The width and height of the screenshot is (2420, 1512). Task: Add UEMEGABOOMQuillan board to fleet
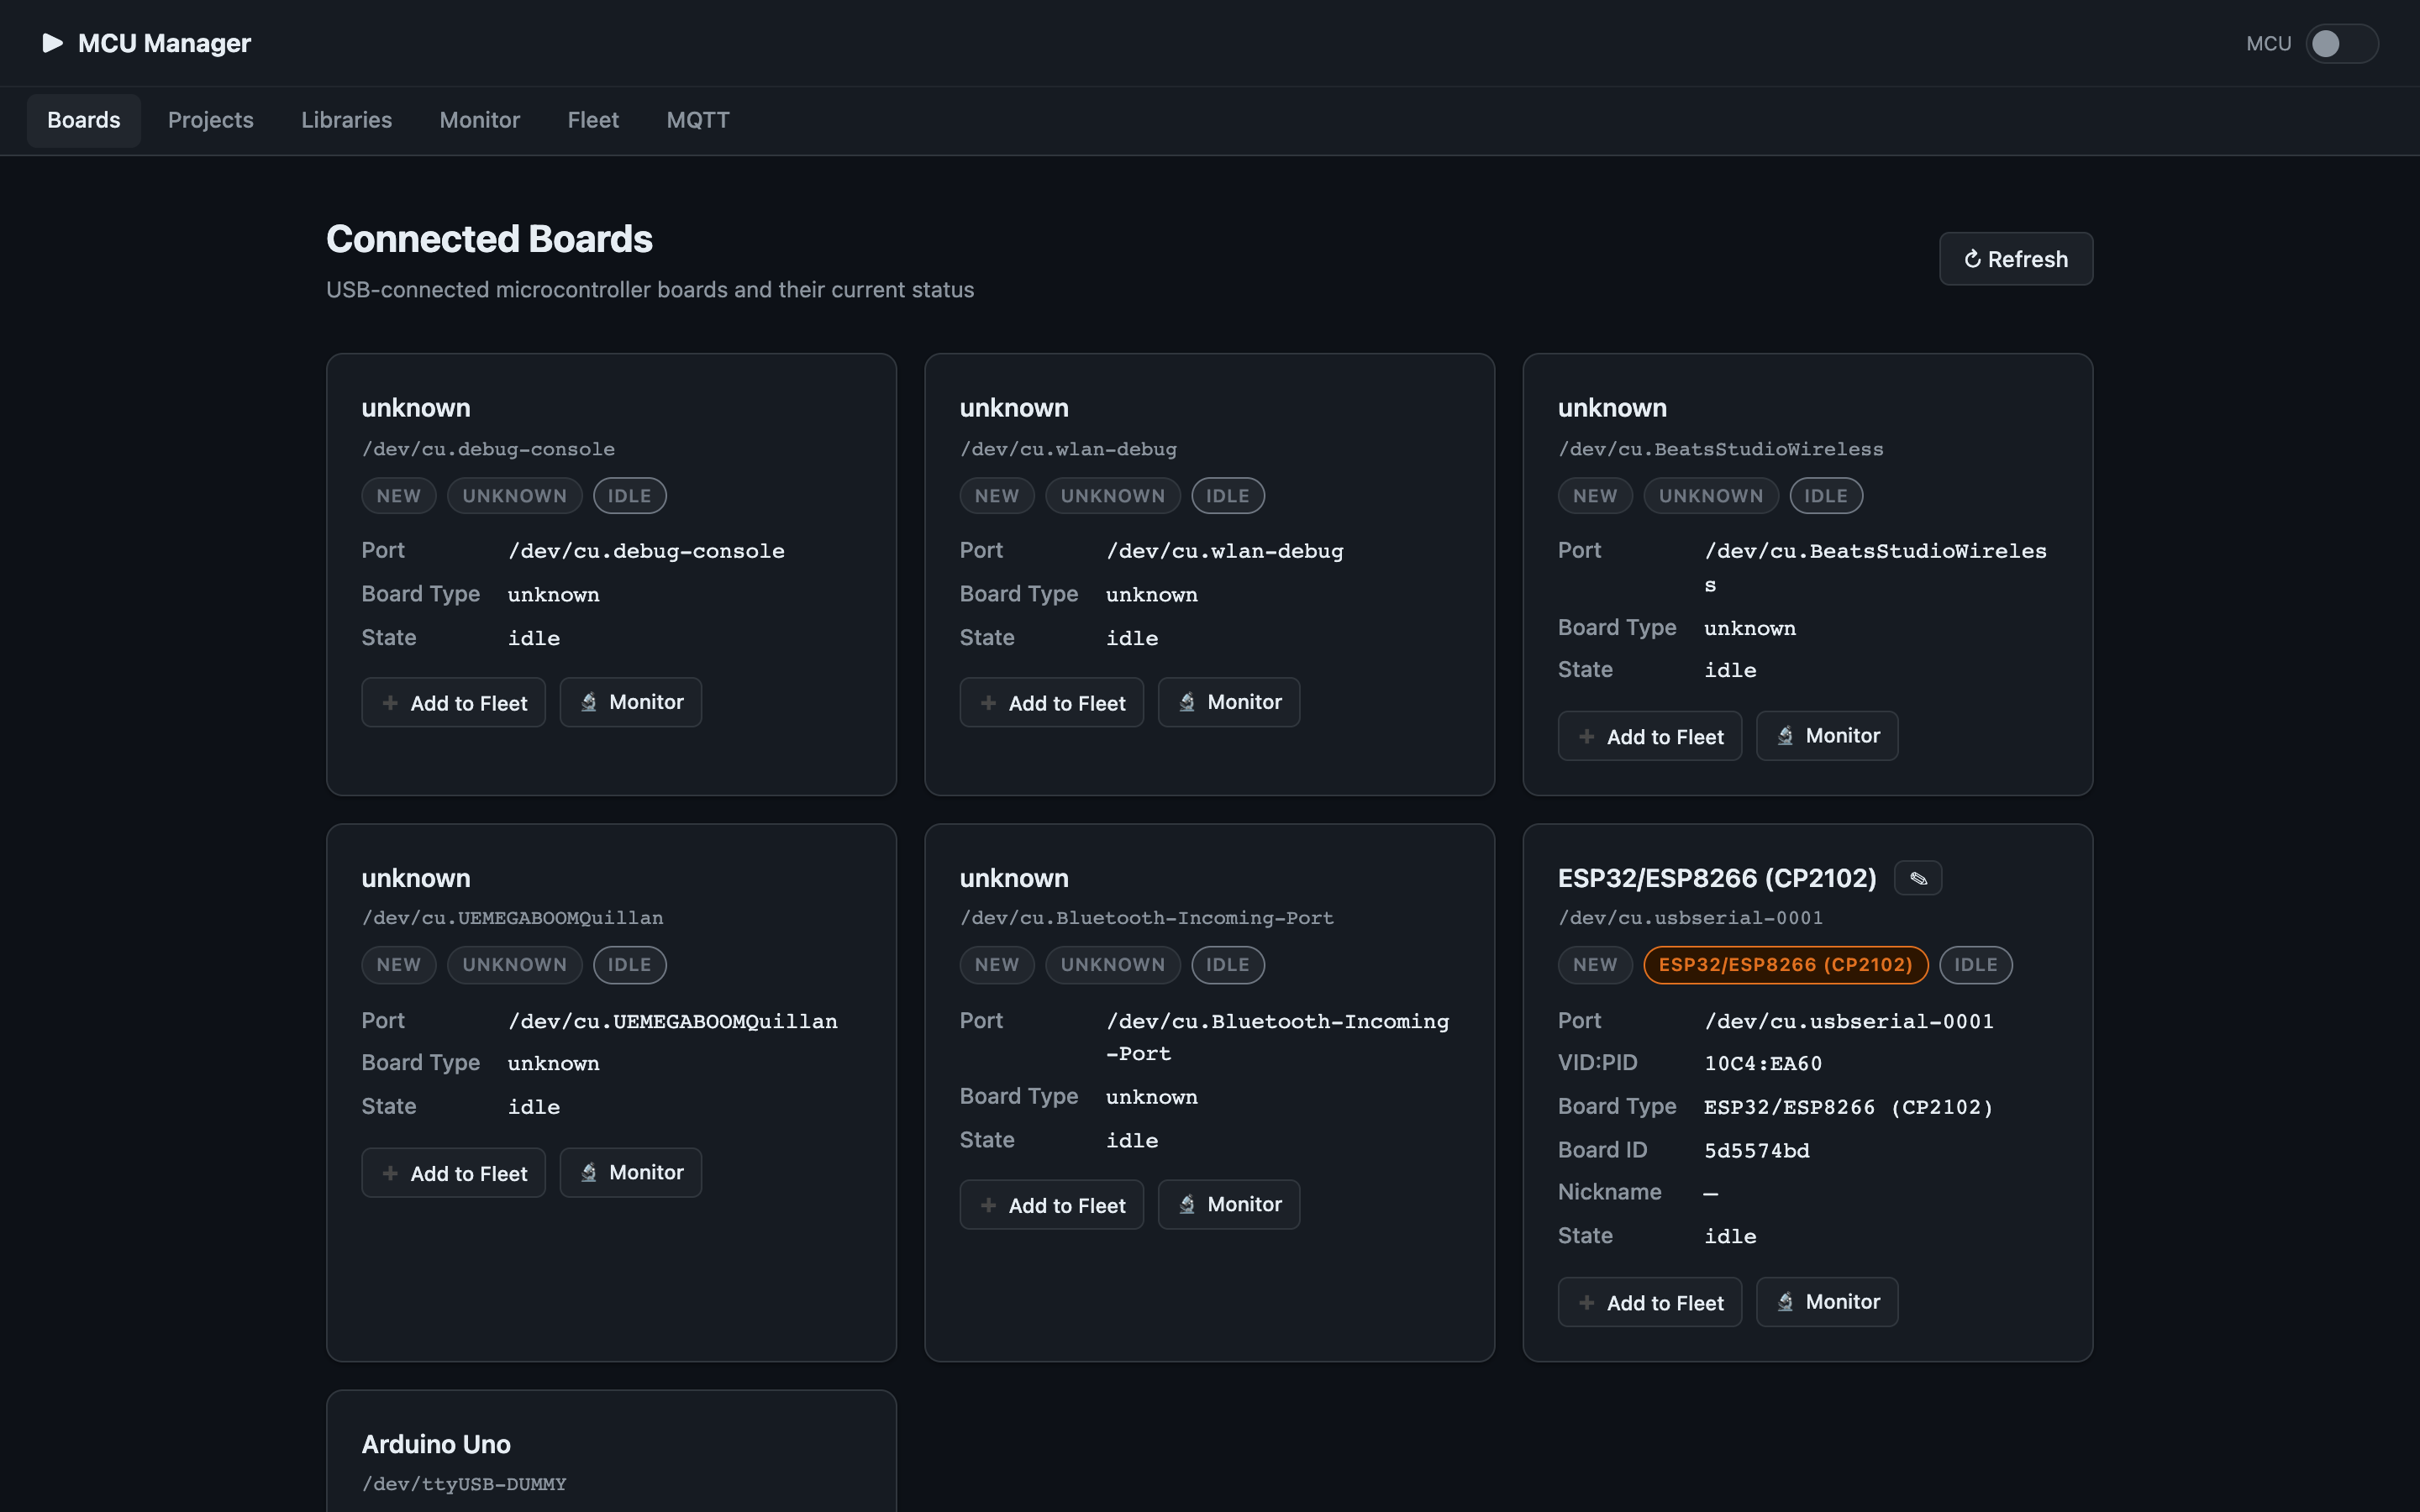click(x=453, y=1173)
